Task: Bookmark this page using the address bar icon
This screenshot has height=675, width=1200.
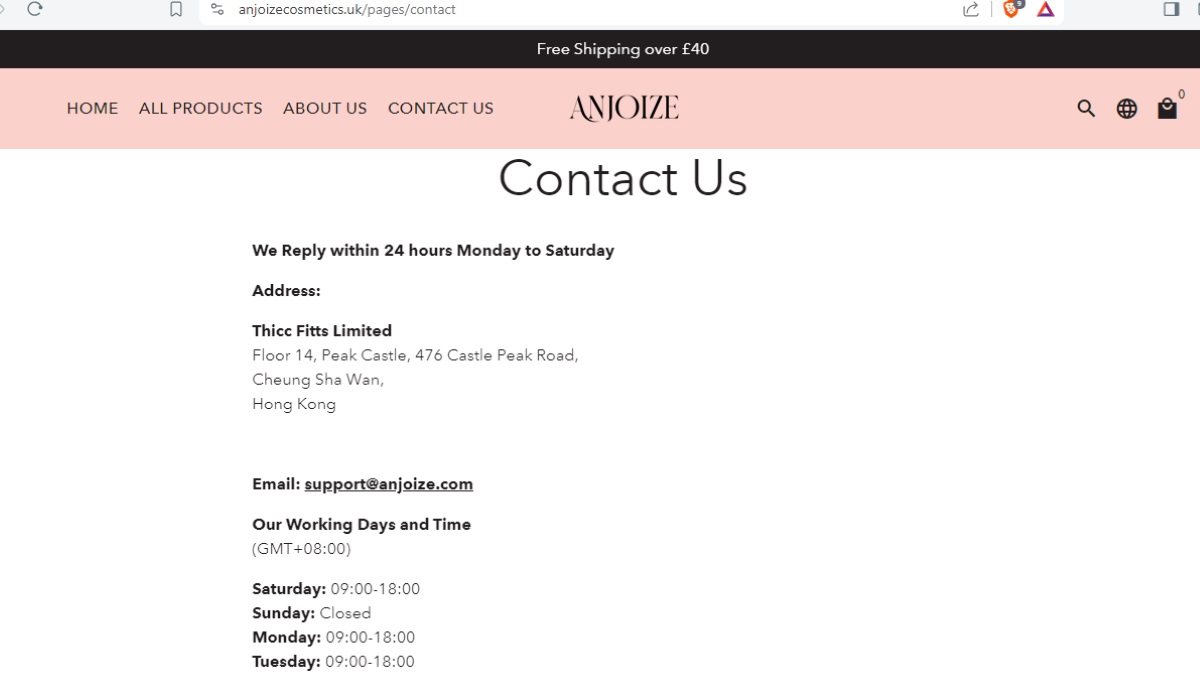Action: [176, 9]
